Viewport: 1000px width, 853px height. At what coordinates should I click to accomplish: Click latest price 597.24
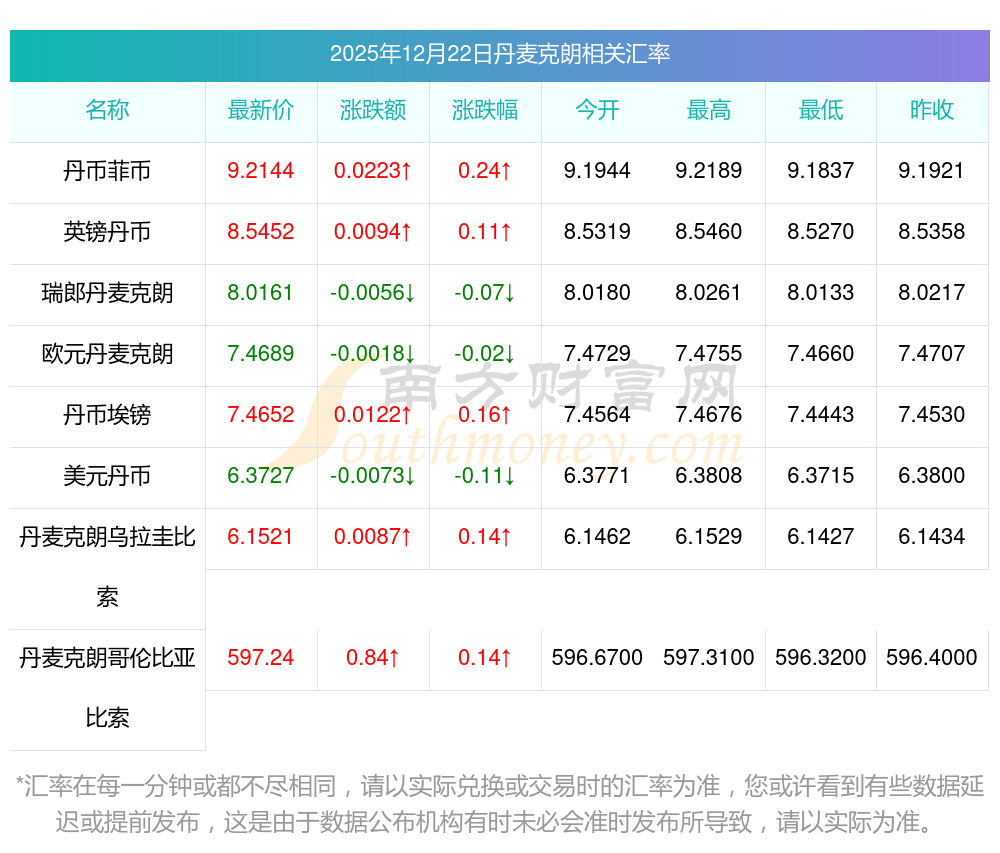click(261, 657)
